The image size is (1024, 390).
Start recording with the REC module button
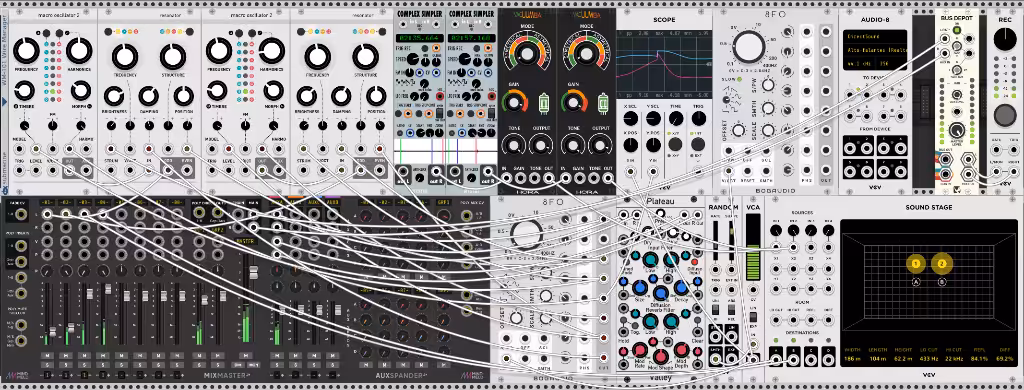pos(1005,116)
